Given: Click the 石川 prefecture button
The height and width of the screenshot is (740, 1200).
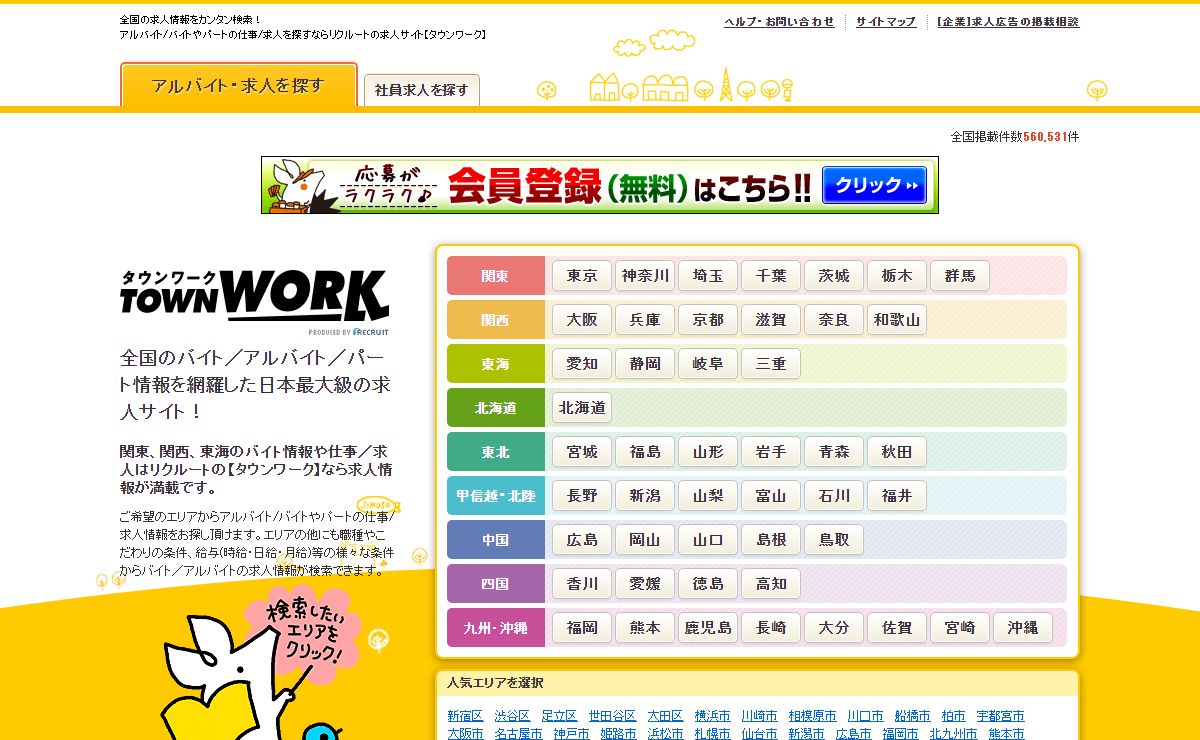Looking at the screenshot, I should click(834, 496).
